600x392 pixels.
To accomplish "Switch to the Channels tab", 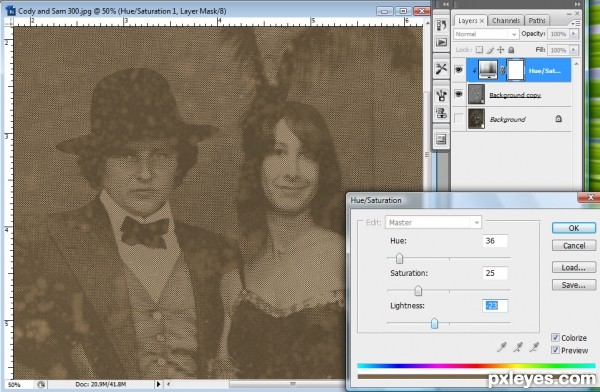I will tap(506, 21).
